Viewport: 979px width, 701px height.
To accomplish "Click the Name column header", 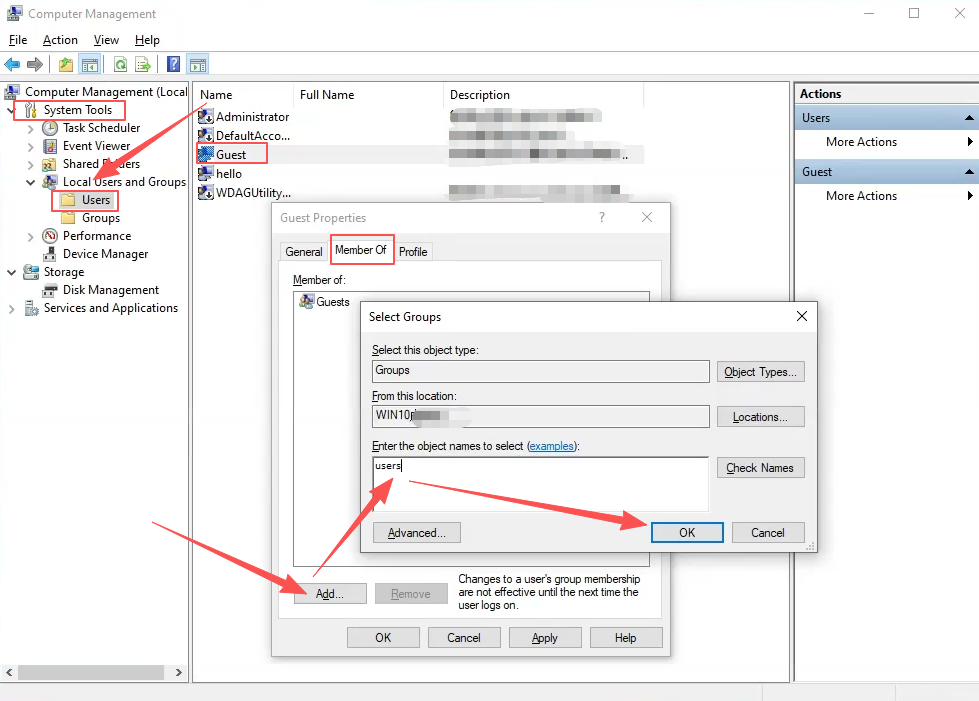I will 244,95.
